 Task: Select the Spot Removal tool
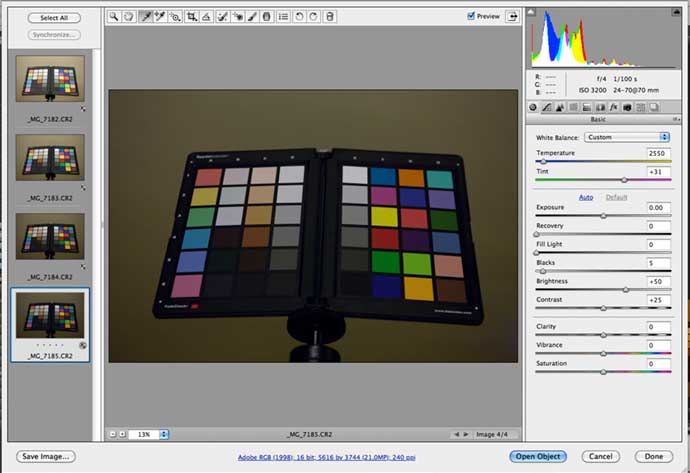tap(222, 17)
